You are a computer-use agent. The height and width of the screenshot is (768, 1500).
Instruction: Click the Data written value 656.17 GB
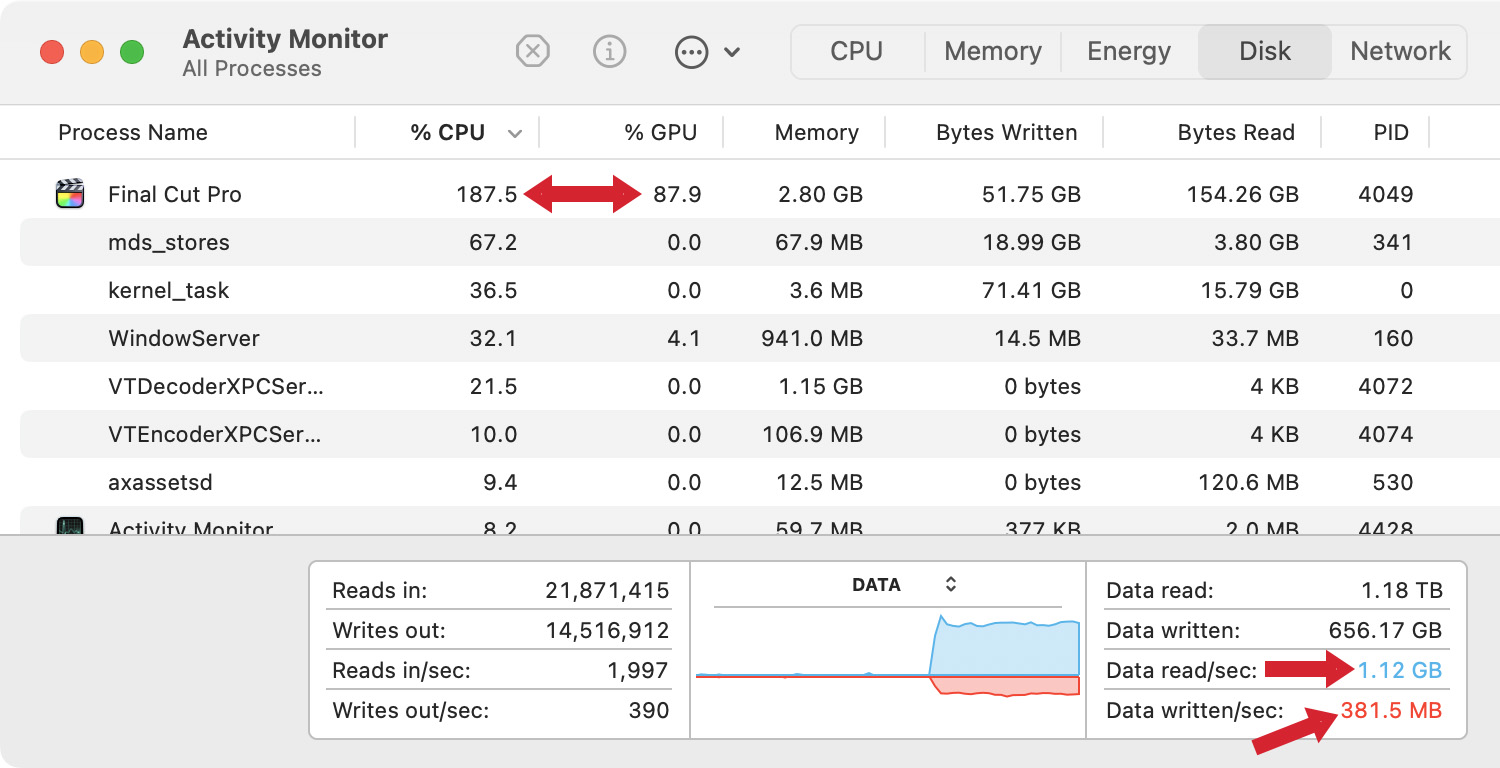(1385, 631)
